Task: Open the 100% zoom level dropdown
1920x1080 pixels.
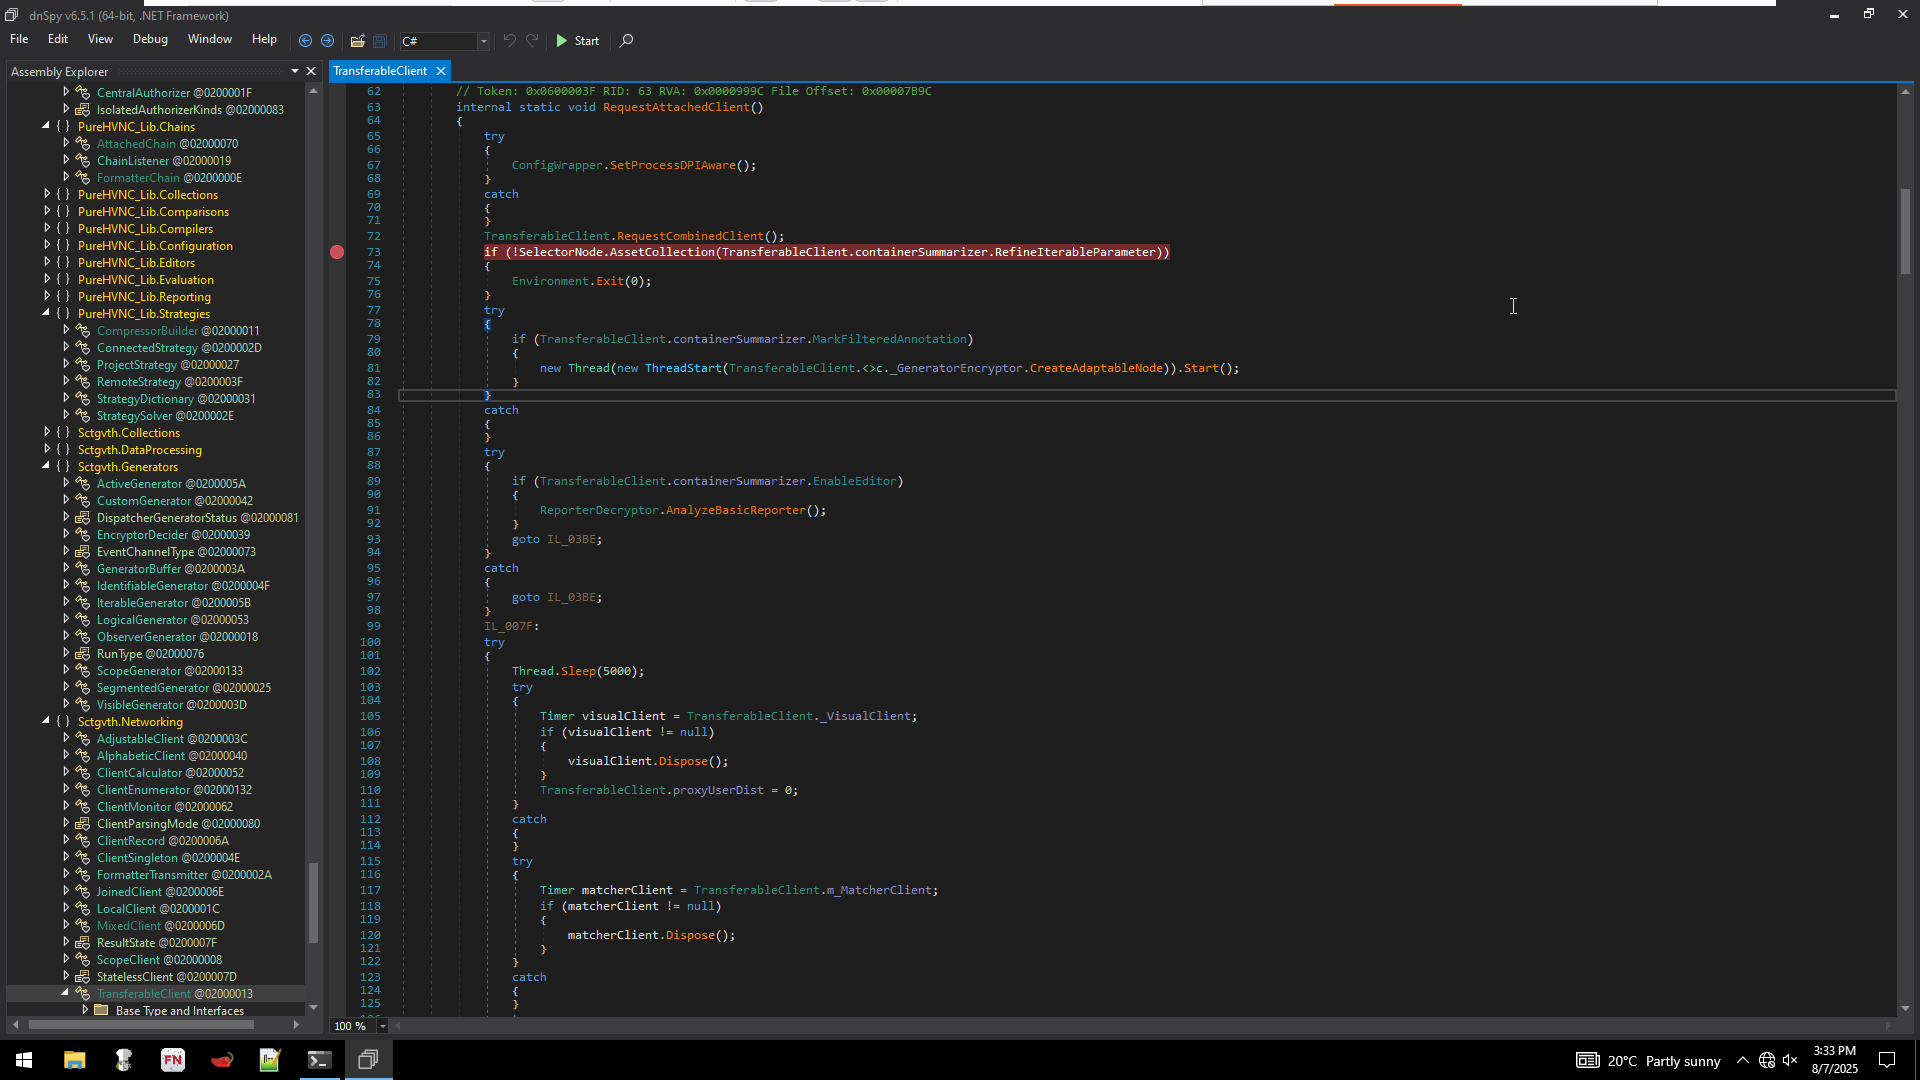Action: 384,1025
